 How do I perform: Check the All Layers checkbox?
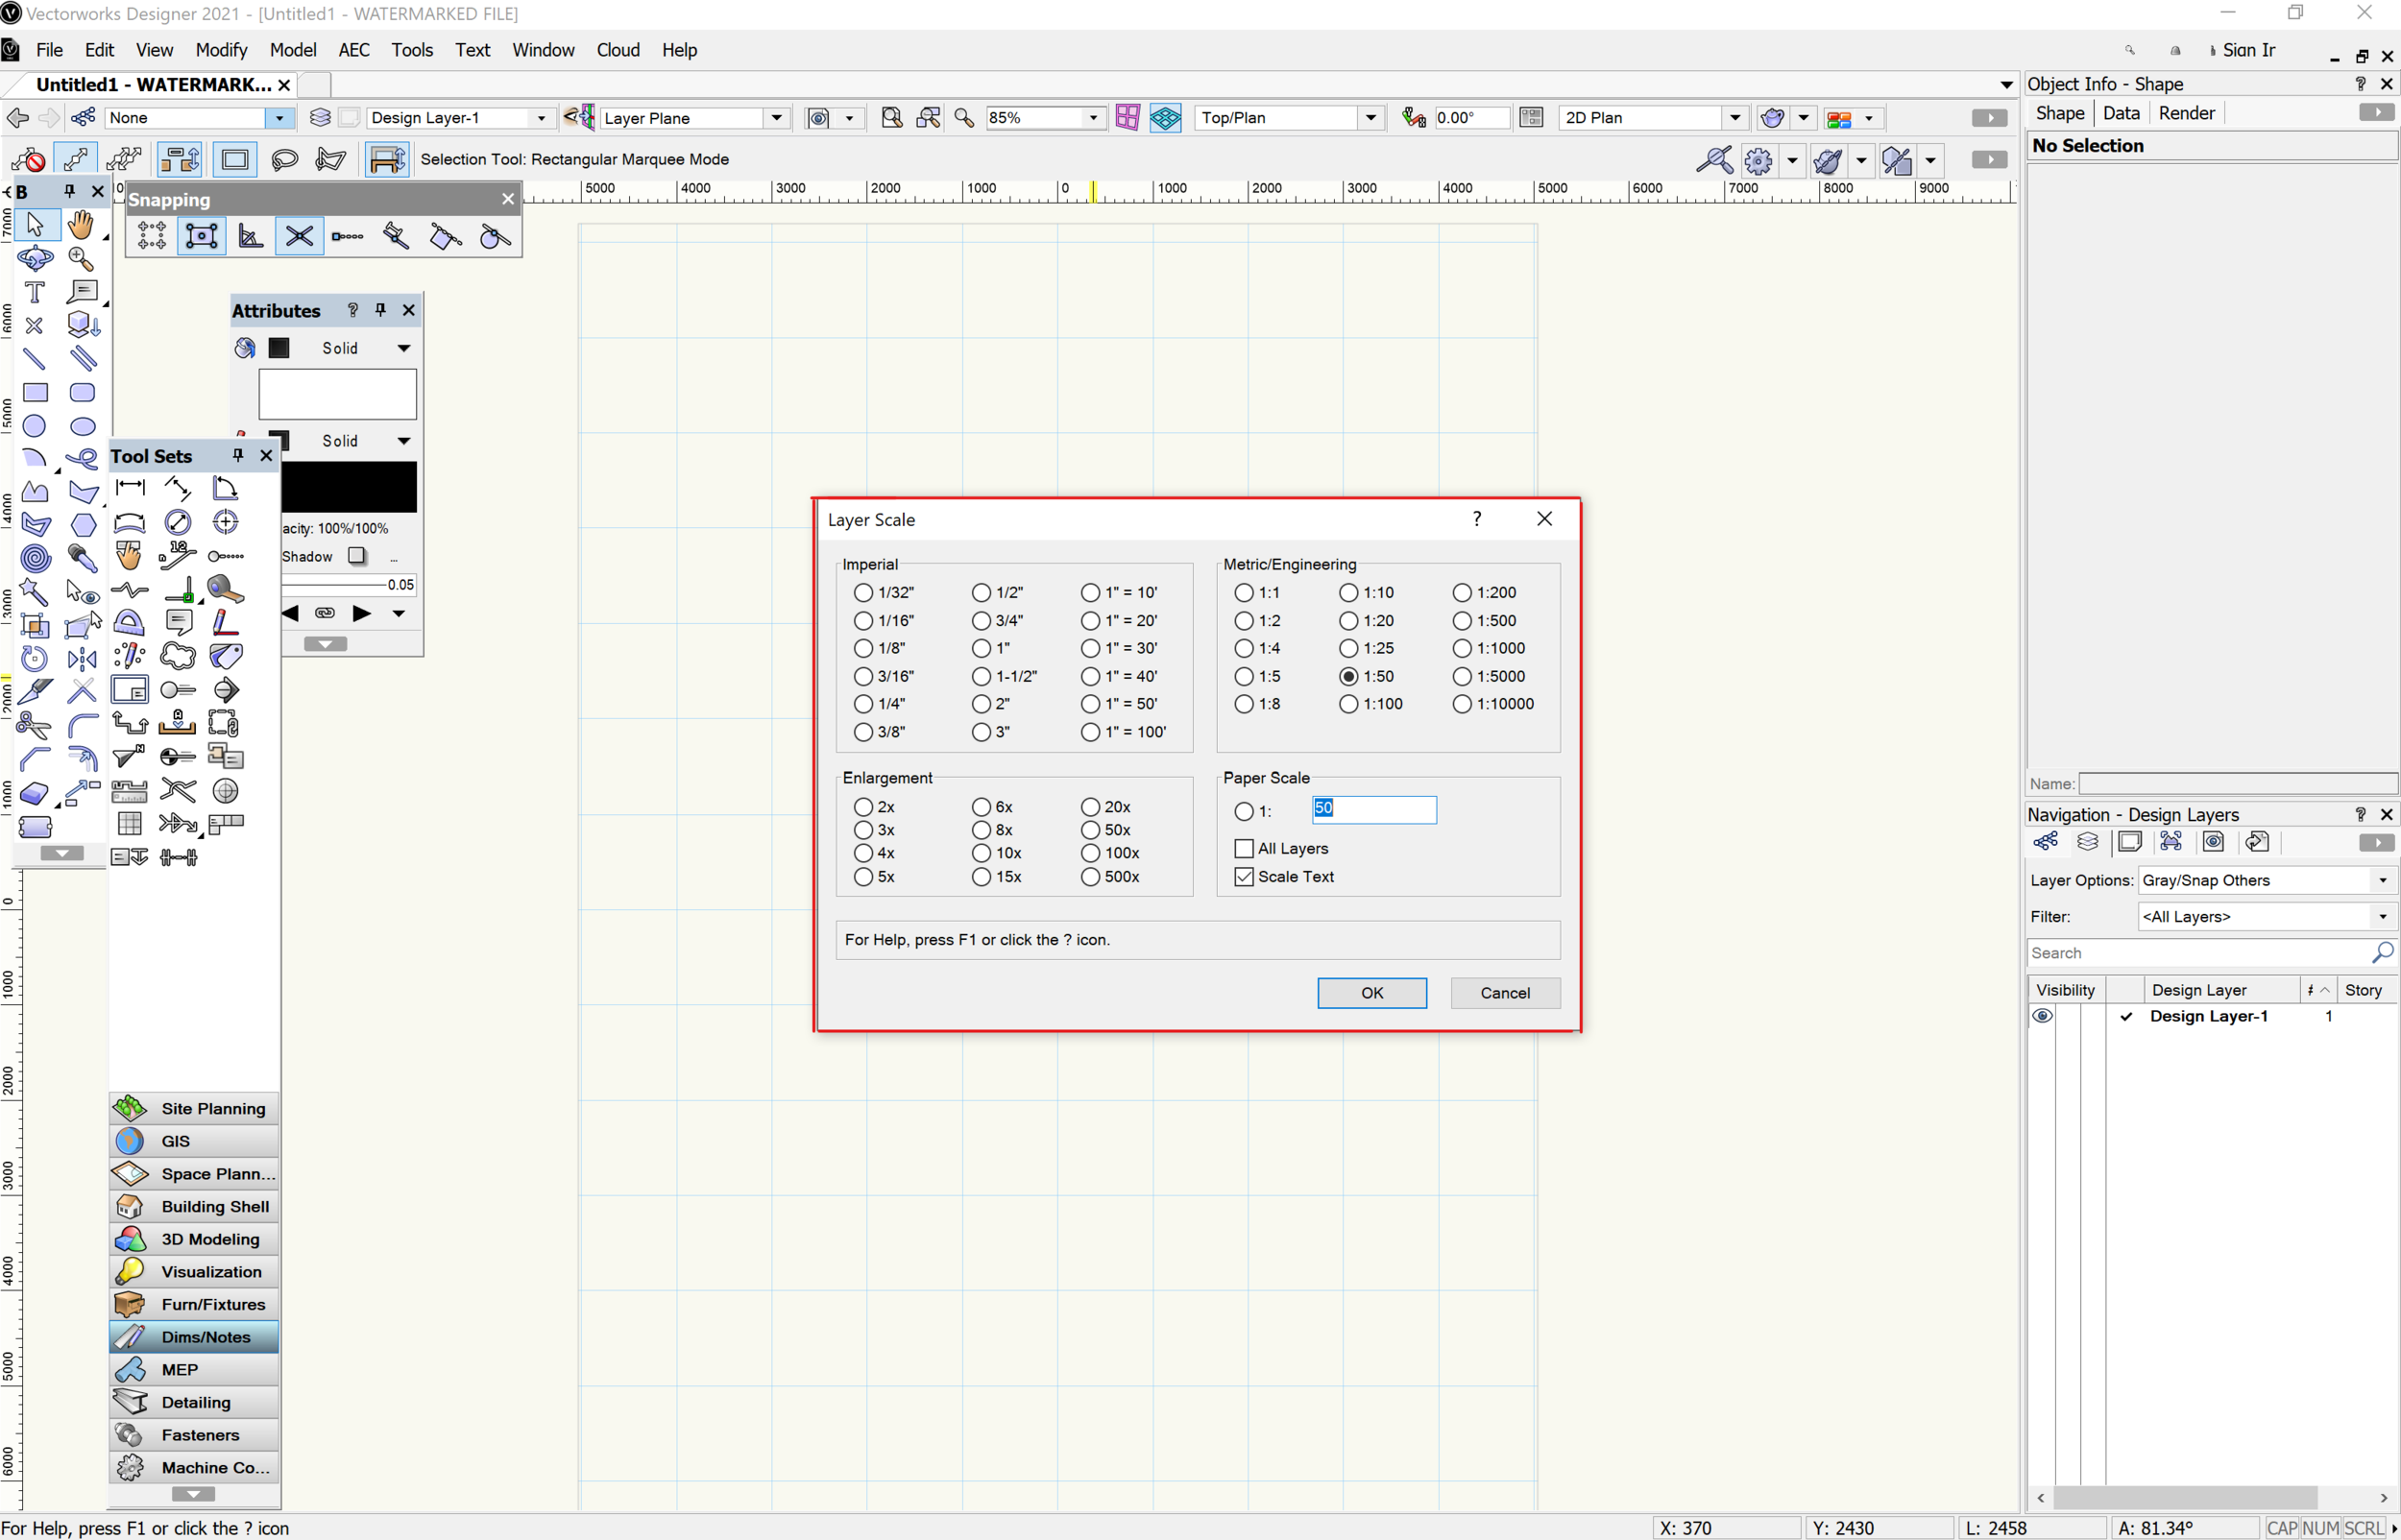[1243, 847]
